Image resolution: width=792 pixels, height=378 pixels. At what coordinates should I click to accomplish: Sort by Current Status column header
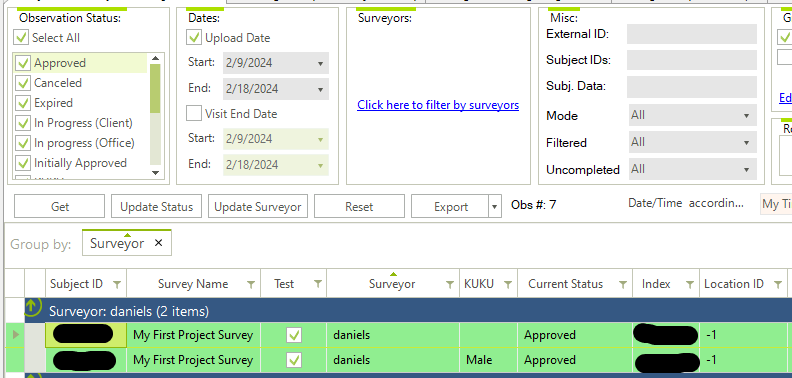[x=566, y=284]
